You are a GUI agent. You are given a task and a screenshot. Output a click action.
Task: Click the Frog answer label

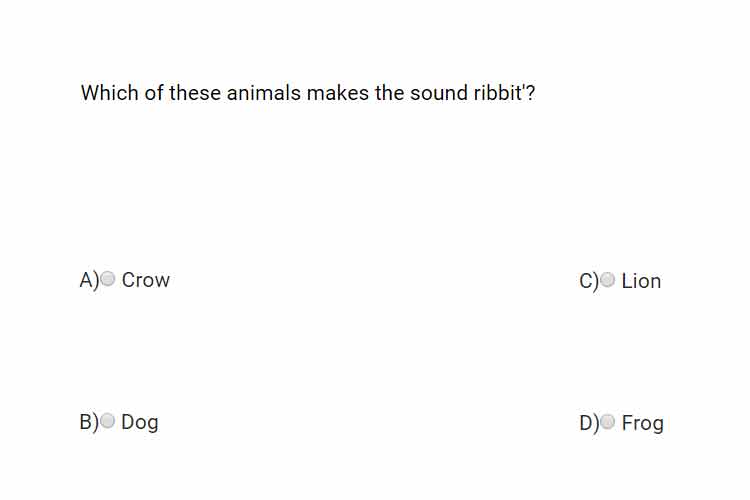click(x=642, y=424)
